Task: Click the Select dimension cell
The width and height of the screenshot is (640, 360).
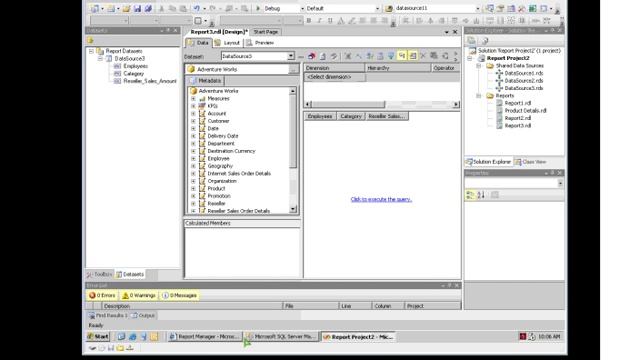Action: [335, 77]
